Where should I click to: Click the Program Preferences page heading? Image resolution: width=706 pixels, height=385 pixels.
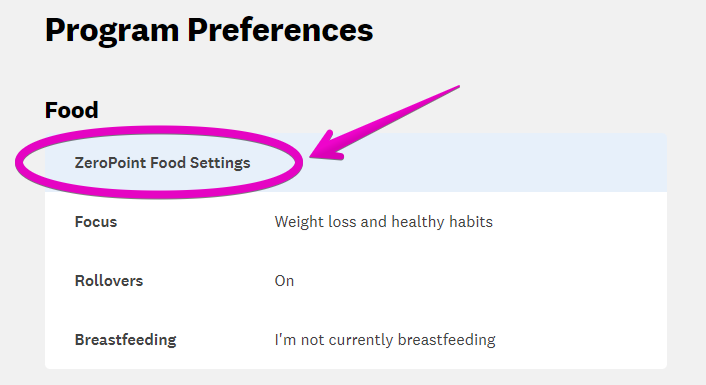(x=209, y=31)
